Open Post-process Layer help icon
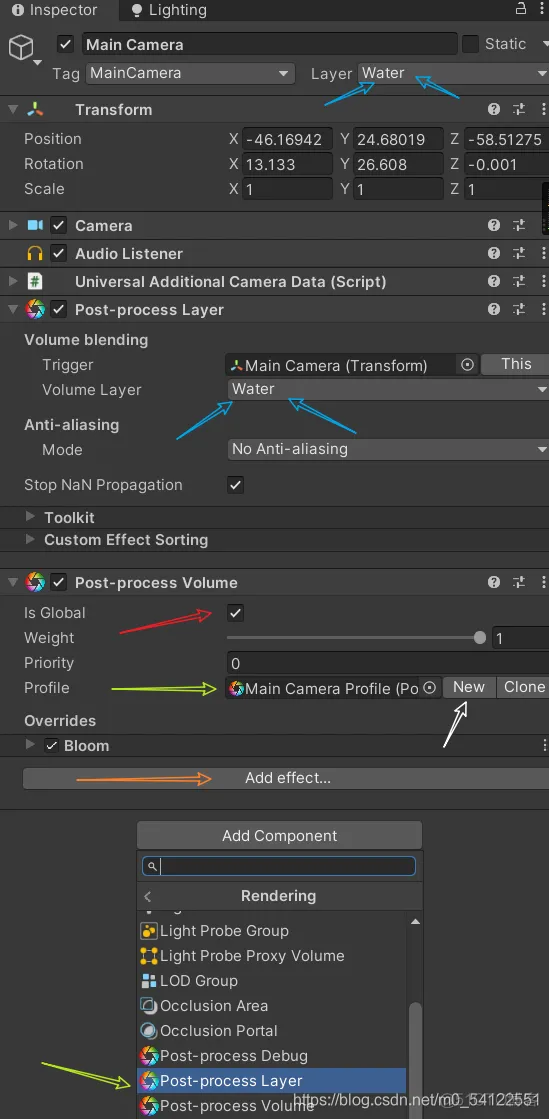The image size is (549, 1119). click(493, 310)
